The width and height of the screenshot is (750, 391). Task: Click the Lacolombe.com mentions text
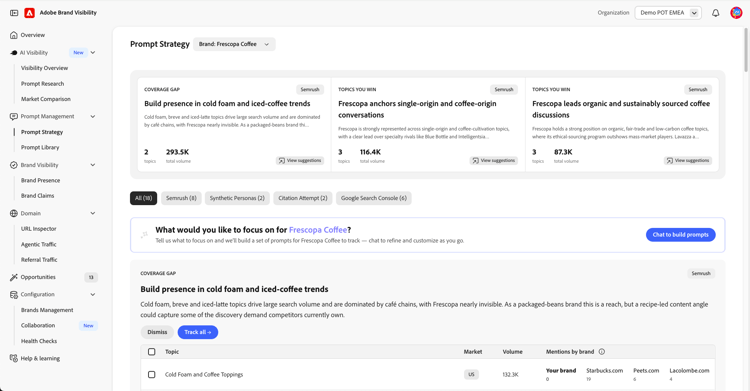689,371
